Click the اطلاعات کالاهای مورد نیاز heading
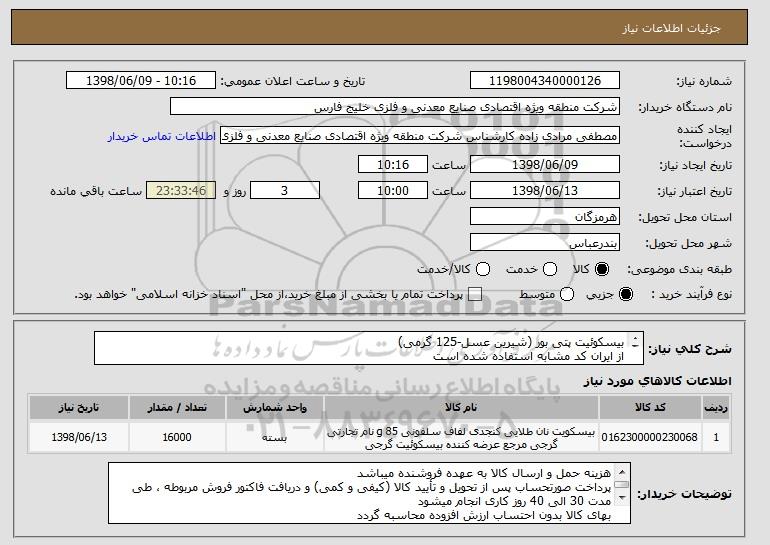This screenshot has height=545, width=770. (x=657, y=381)
